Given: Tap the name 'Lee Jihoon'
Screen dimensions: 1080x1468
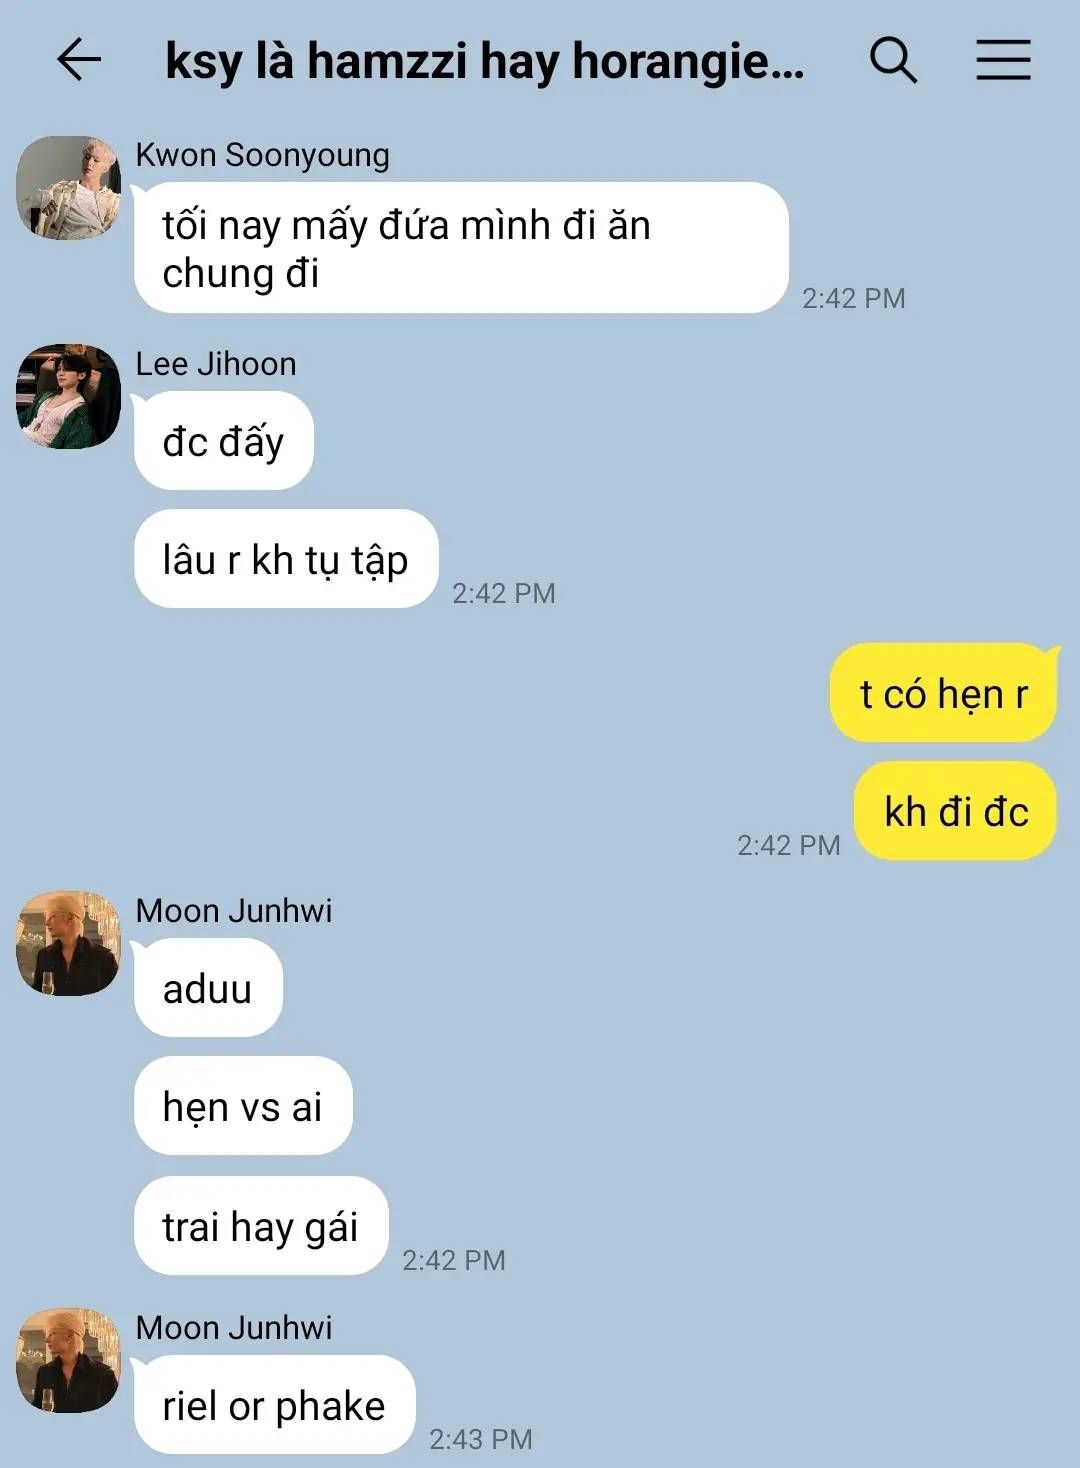Looking at the screenshot, I should click(x=216, y=364).
